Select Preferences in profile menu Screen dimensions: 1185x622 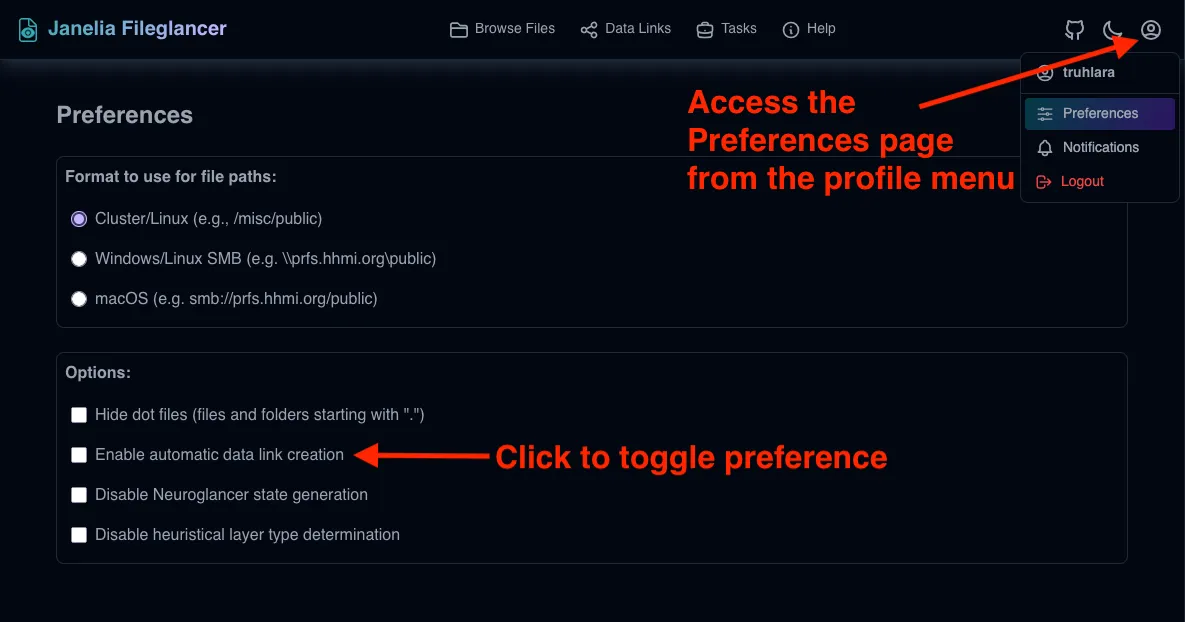[x=1099, y=114]
